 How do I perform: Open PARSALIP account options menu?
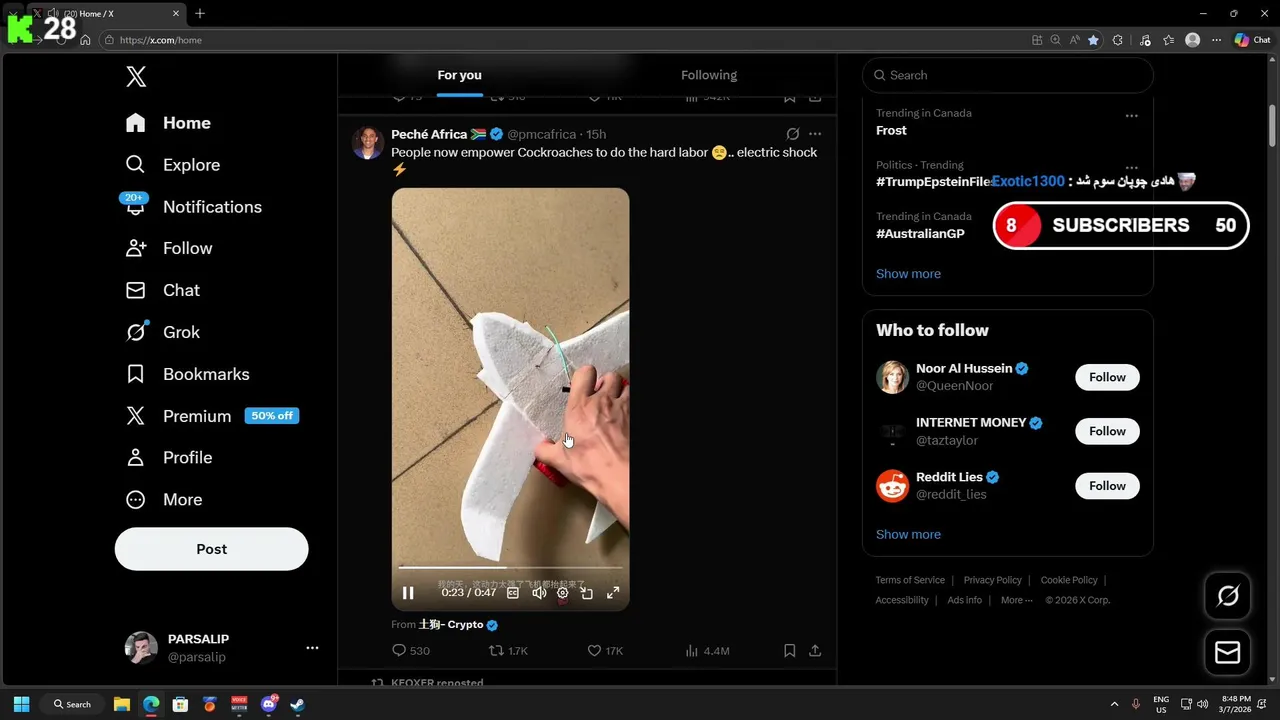[x=312, y=648]
